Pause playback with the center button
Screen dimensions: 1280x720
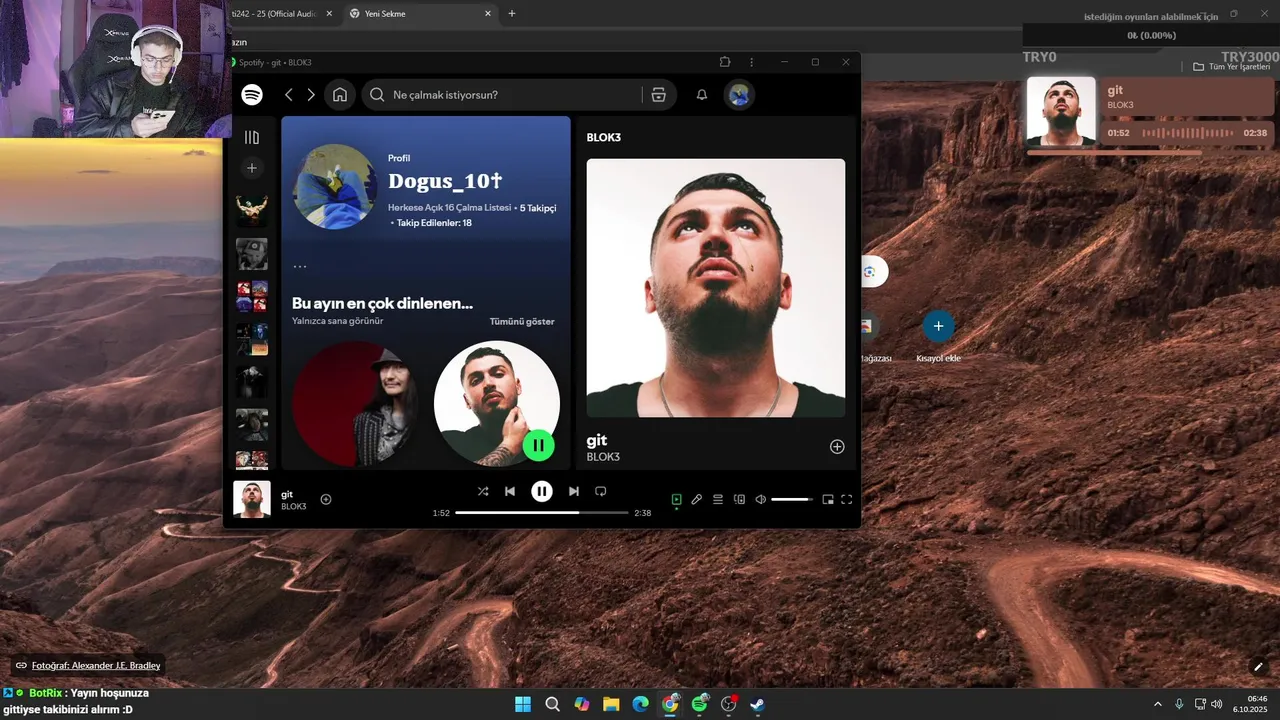542,491
